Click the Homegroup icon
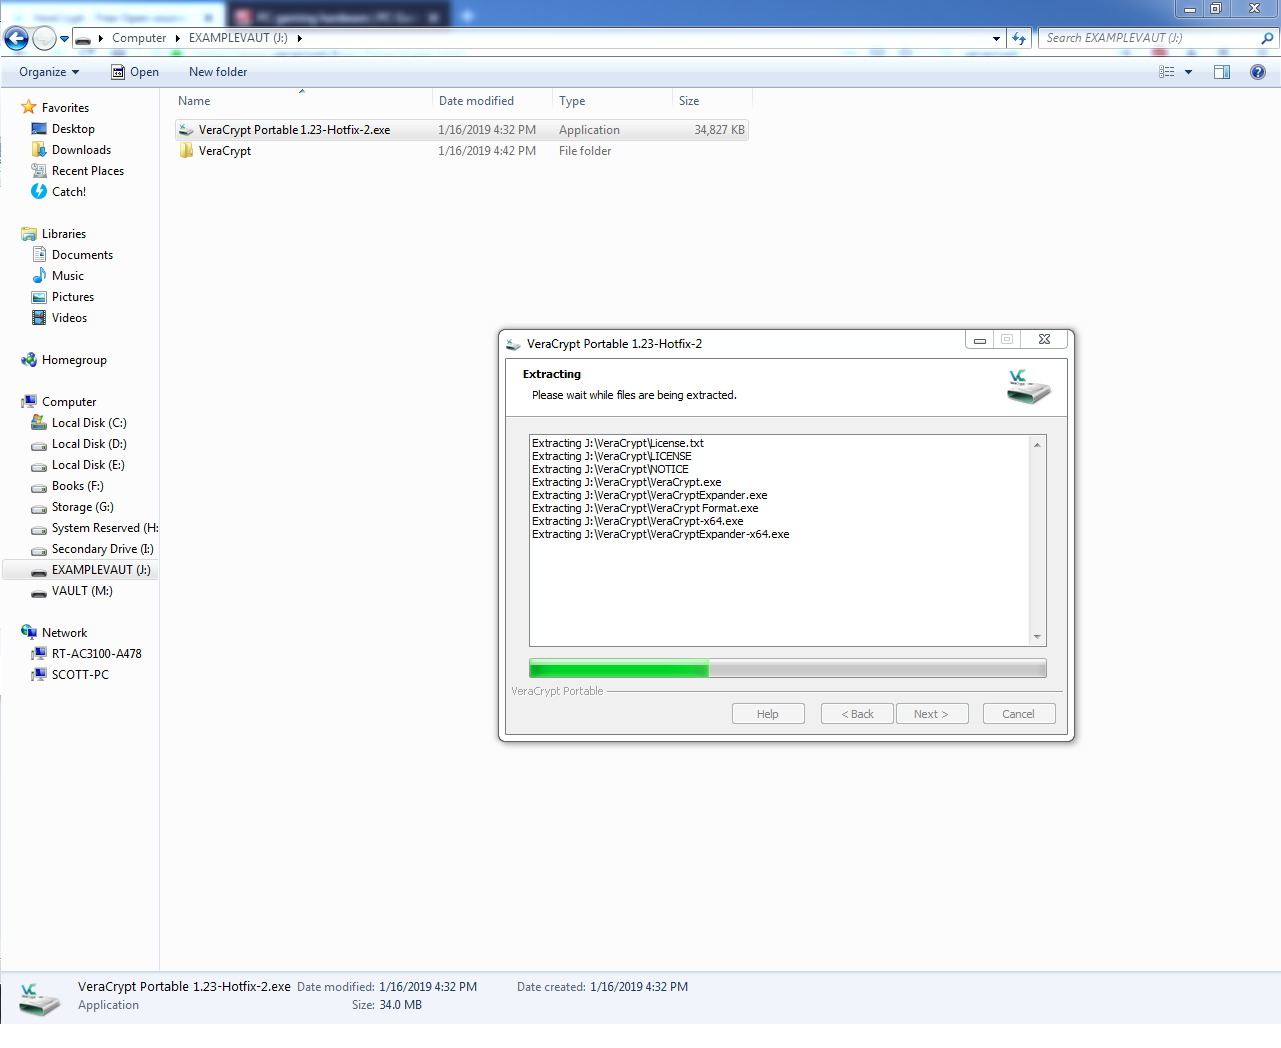This screenshot has height=1048, width=1281. point(29,360)
